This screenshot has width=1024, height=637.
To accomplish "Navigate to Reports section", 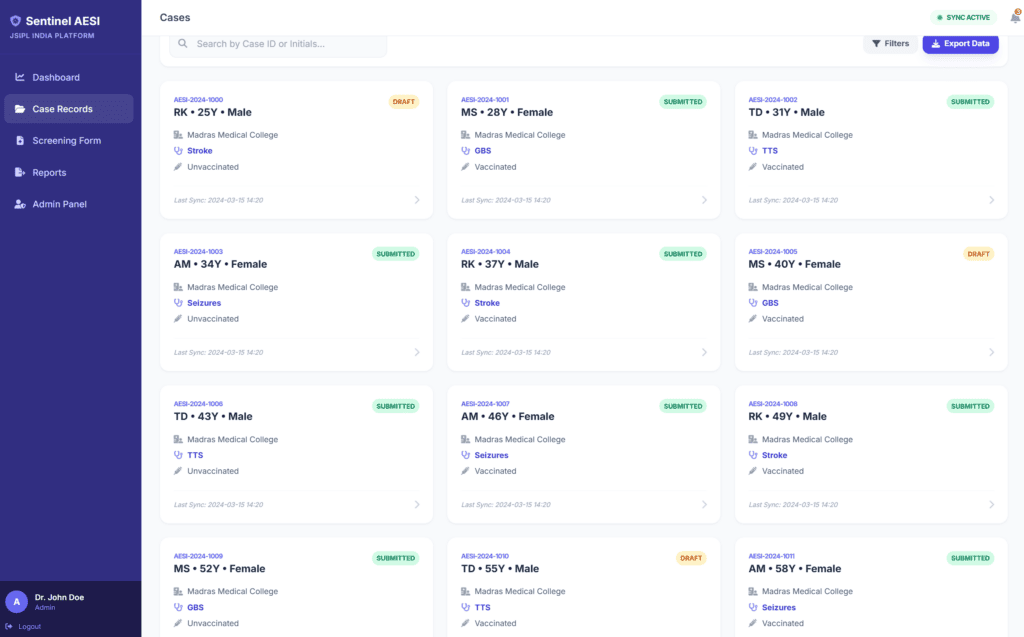I will pos(49,172).
